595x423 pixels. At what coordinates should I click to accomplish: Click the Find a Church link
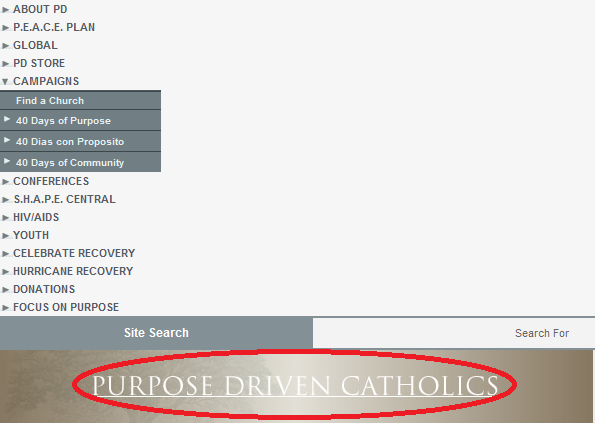pyautogui.click(x=50, y=101)
